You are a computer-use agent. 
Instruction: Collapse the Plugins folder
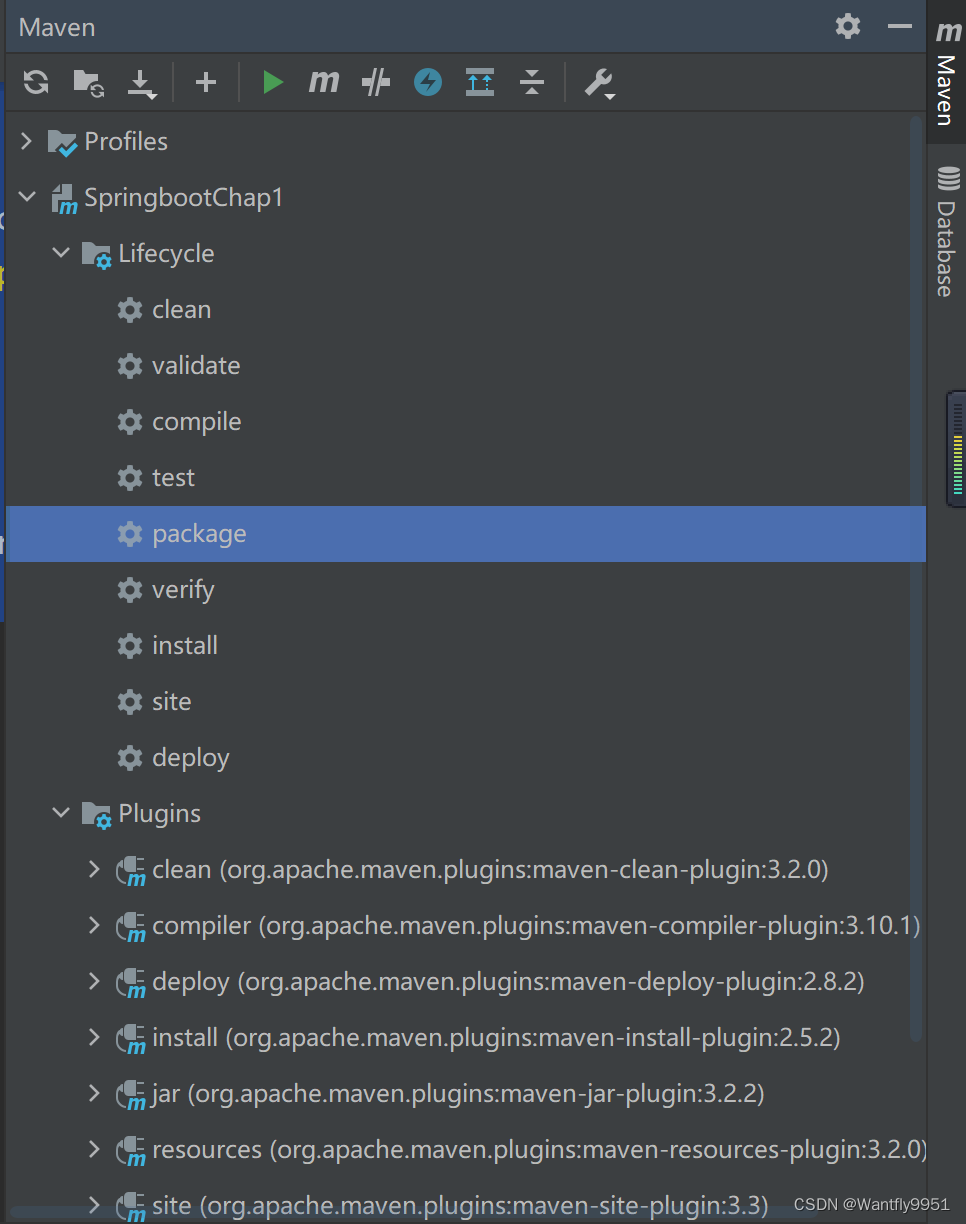[x=61, y=813]
